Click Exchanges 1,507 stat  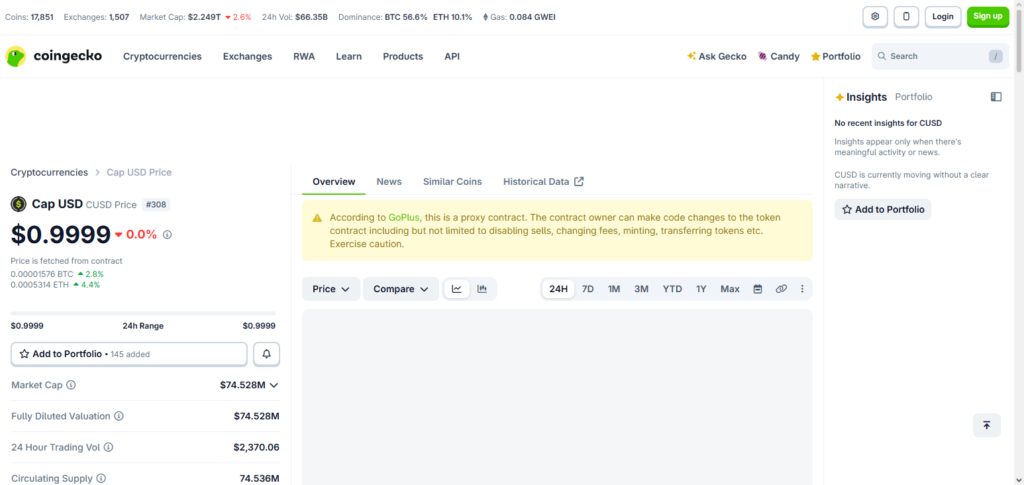point(96,17)
